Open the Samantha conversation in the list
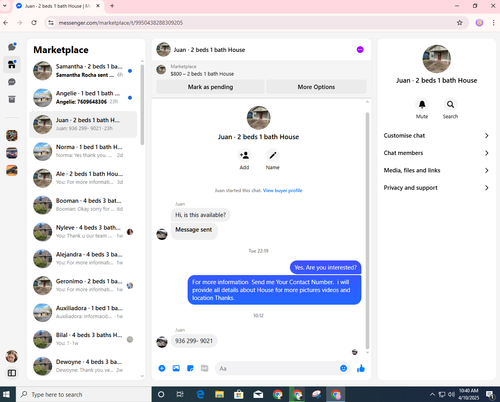Viewport: 500px width, 402px height. (x=83, y=71)
